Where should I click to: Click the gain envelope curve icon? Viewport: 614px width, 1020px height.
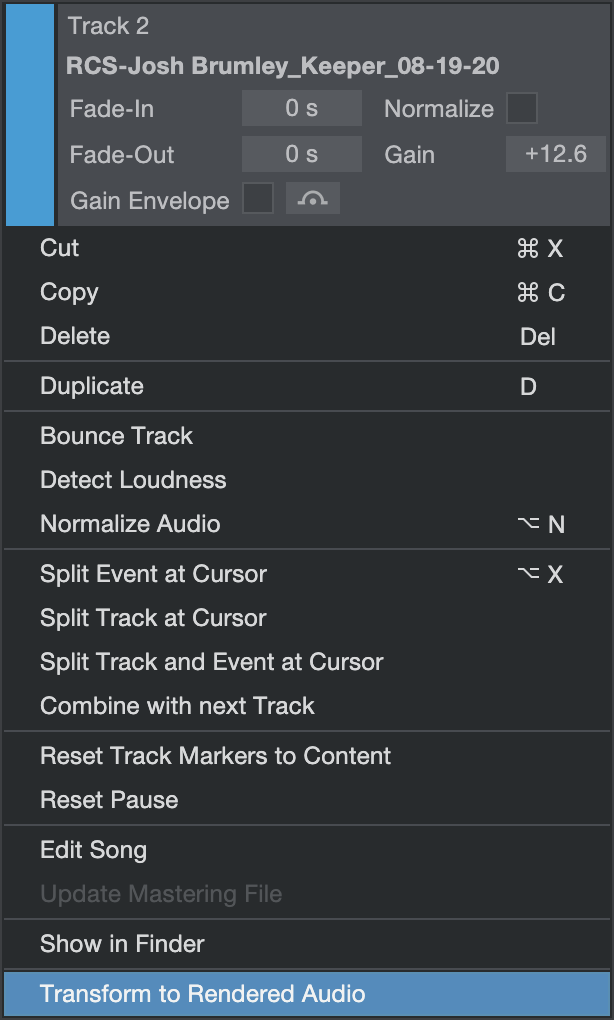(x=313, y=199)
